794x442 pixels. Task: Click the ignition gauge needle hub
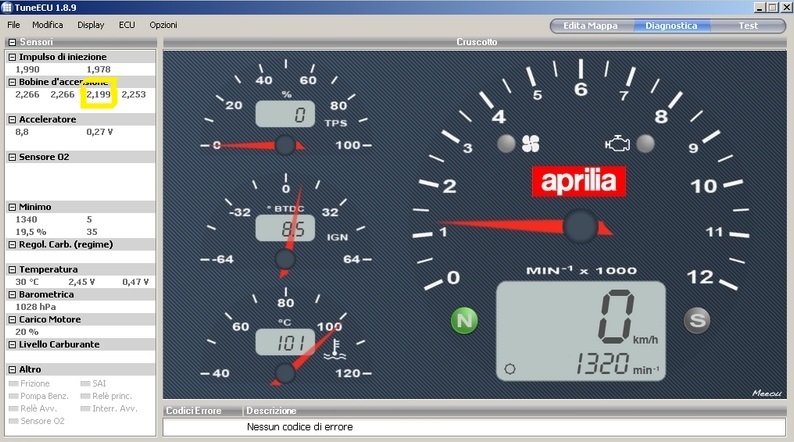point(285,259)
